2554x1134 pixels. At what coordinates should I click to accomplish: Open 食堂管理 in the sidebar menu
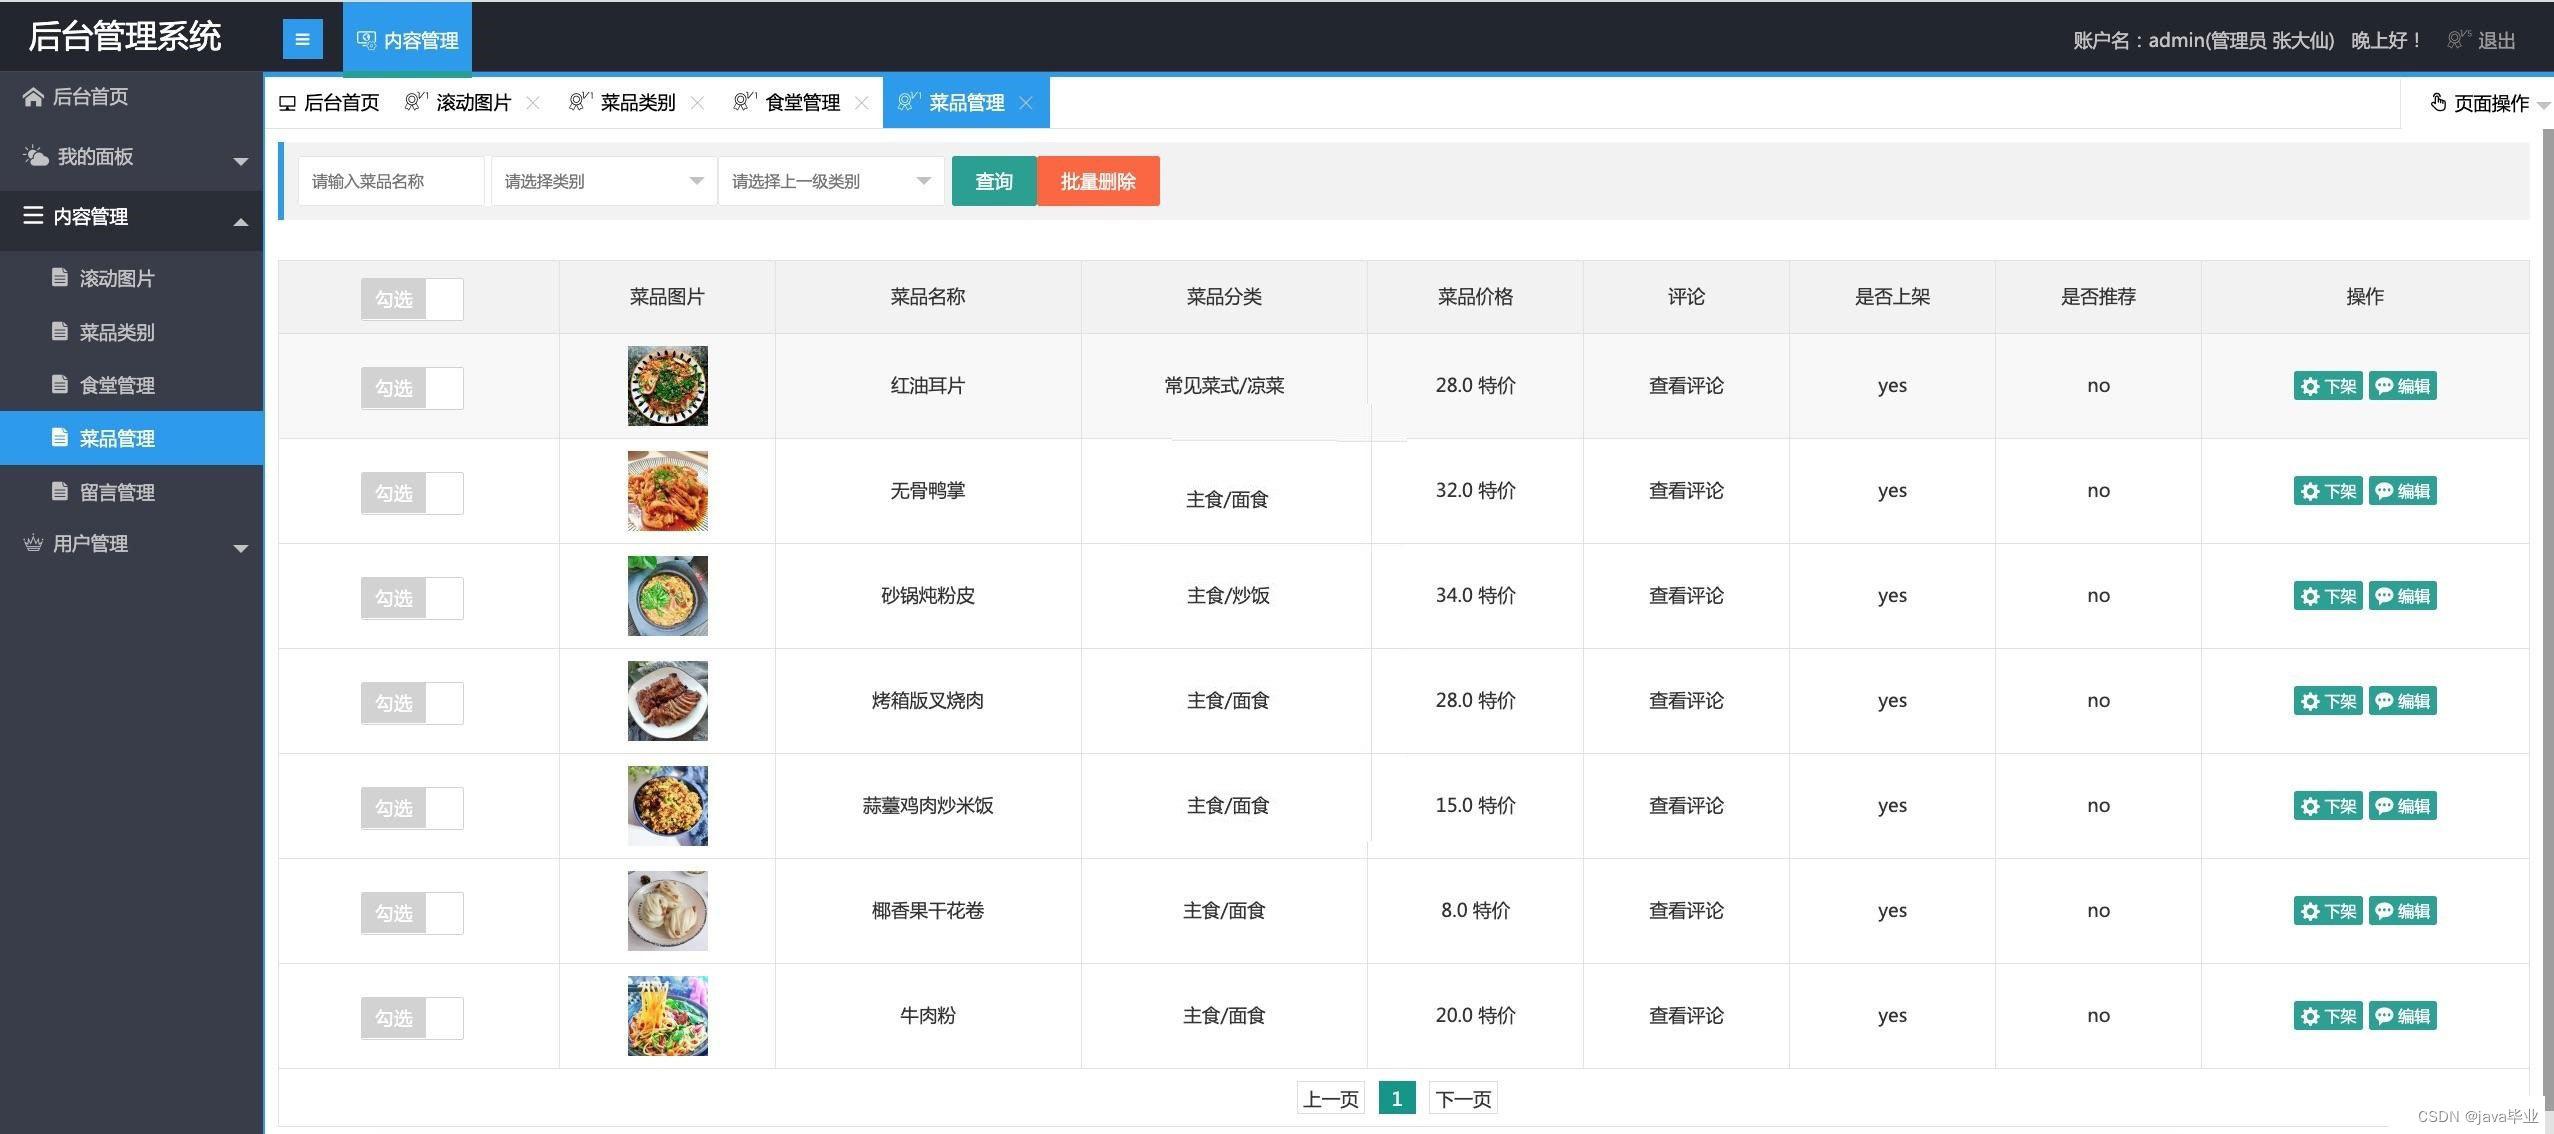[117, 385]
